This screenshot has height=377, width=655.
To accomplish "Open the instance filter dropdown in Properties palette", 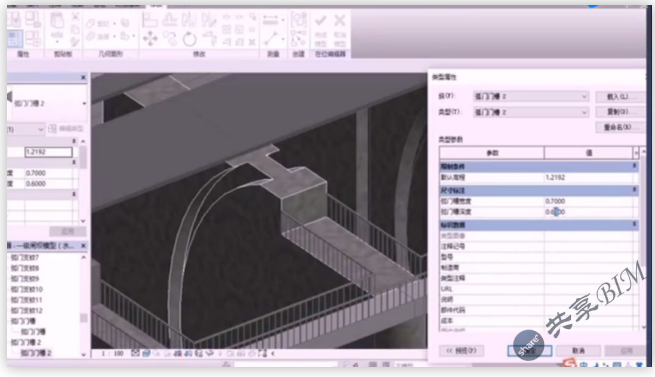I will (41, 130).
